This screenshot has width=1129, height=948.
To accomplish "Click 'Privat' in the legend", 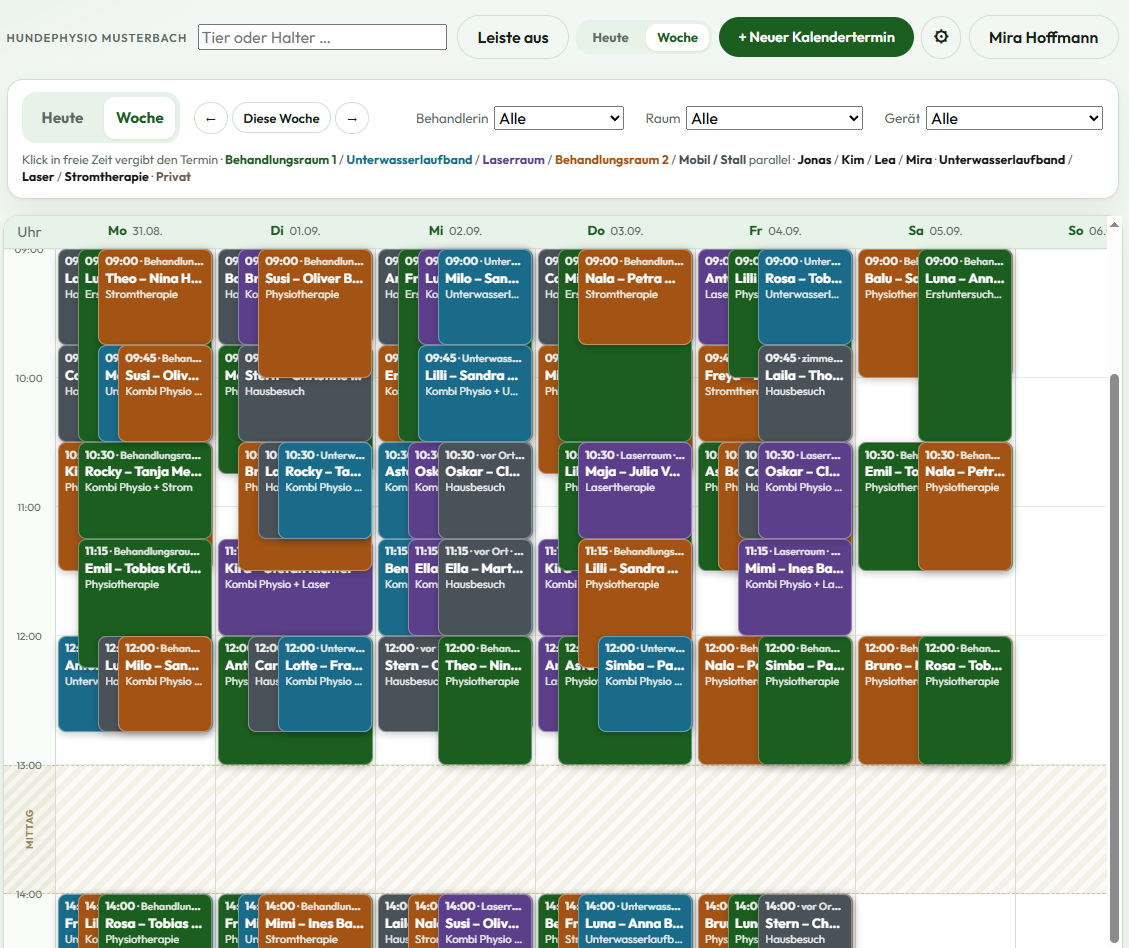I will coord(174,177).
